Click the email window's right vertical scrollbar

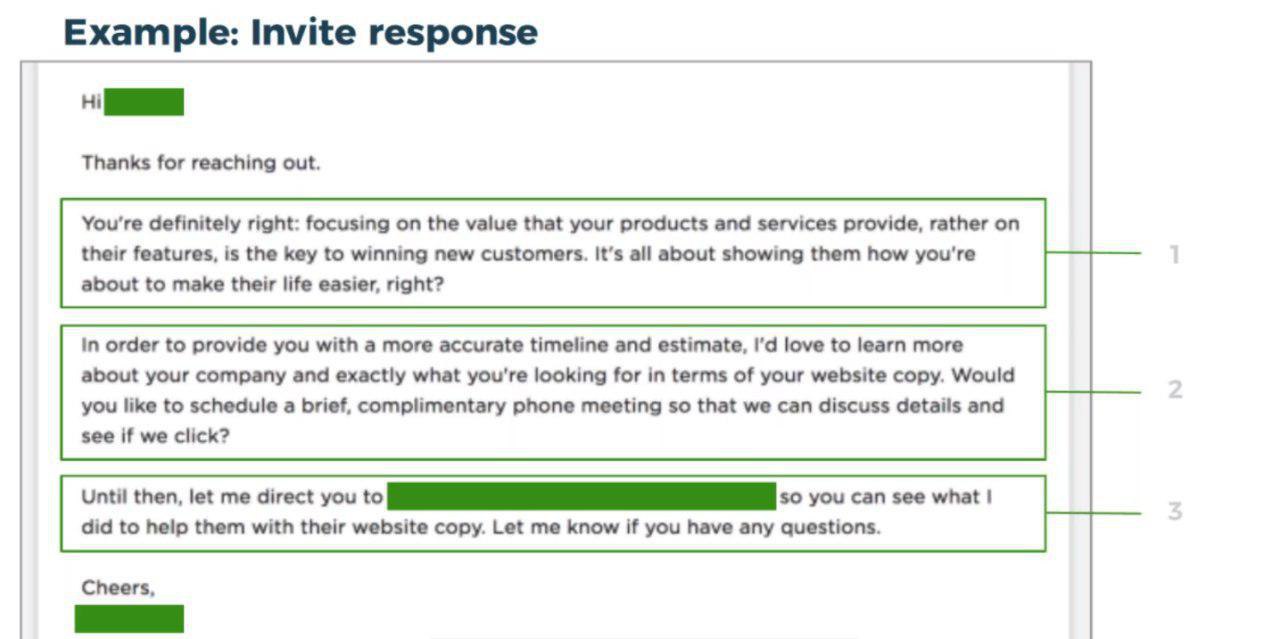1079,350
